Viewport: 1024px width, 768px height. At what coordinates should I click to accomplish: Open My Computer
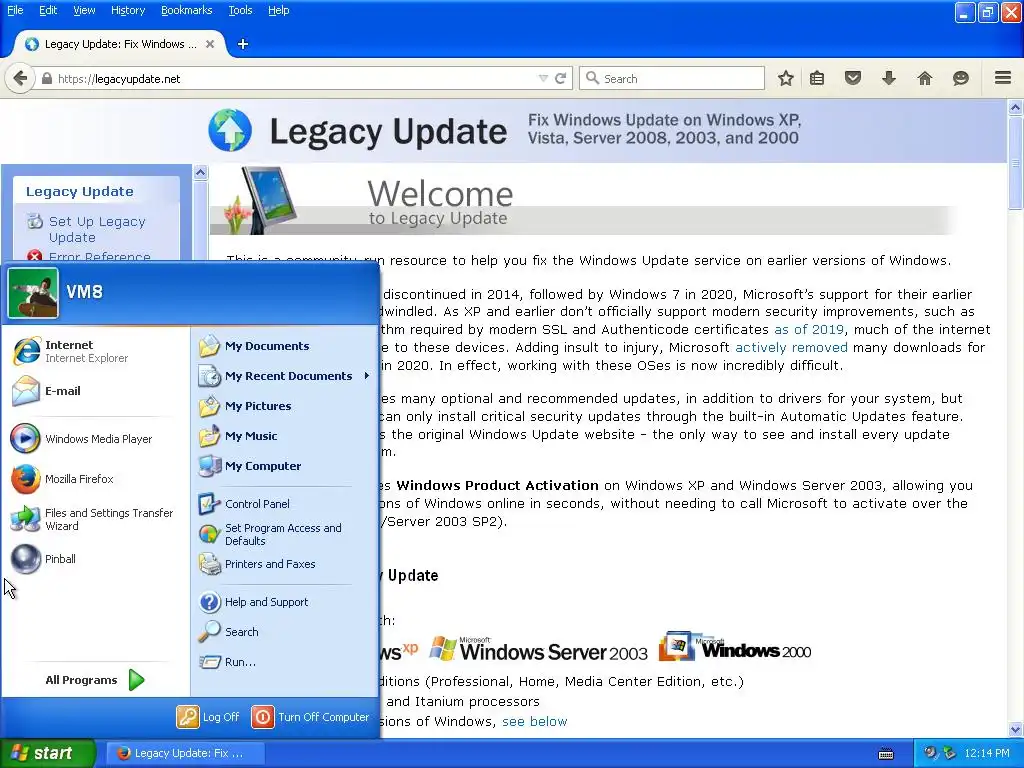pos(285,466)
